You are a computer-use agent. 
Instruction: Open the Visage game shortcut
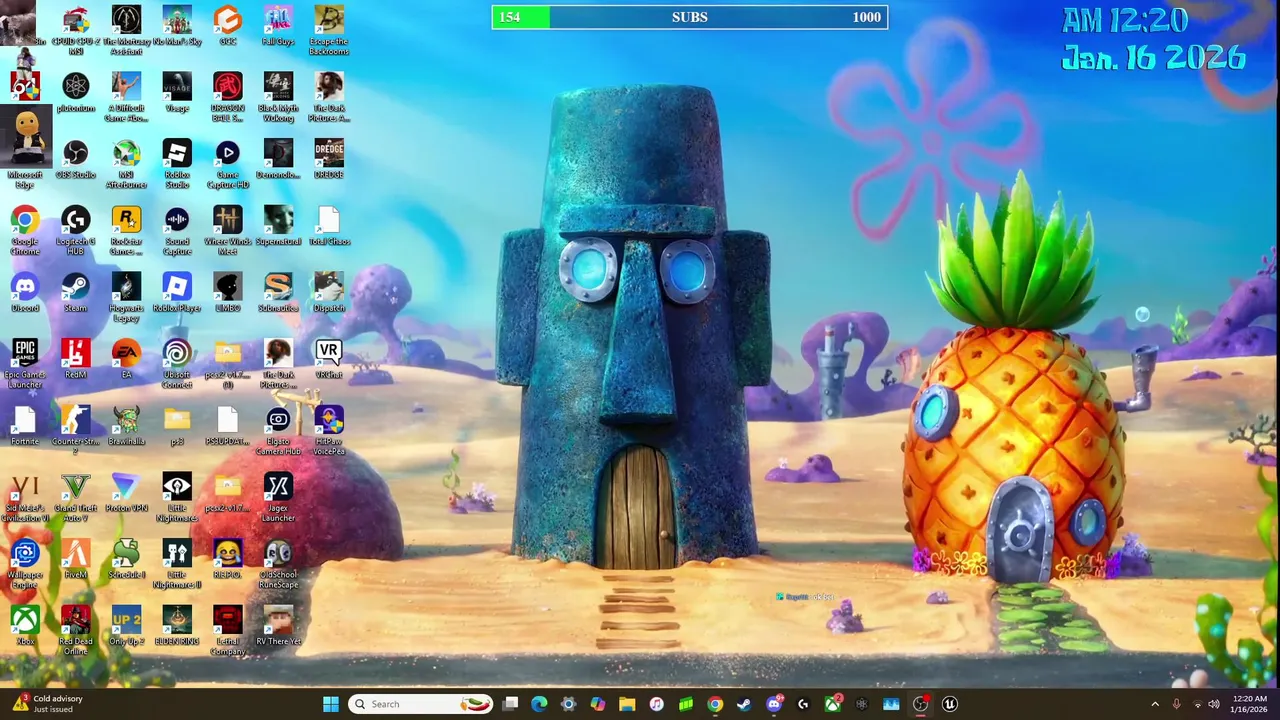pyautogui.click(x=177, y=93)
